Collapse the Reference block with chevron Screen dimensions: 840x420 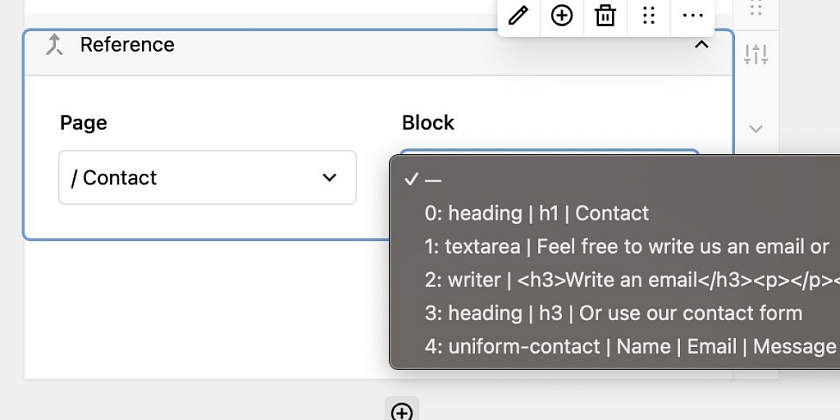[x=701, y=44]
